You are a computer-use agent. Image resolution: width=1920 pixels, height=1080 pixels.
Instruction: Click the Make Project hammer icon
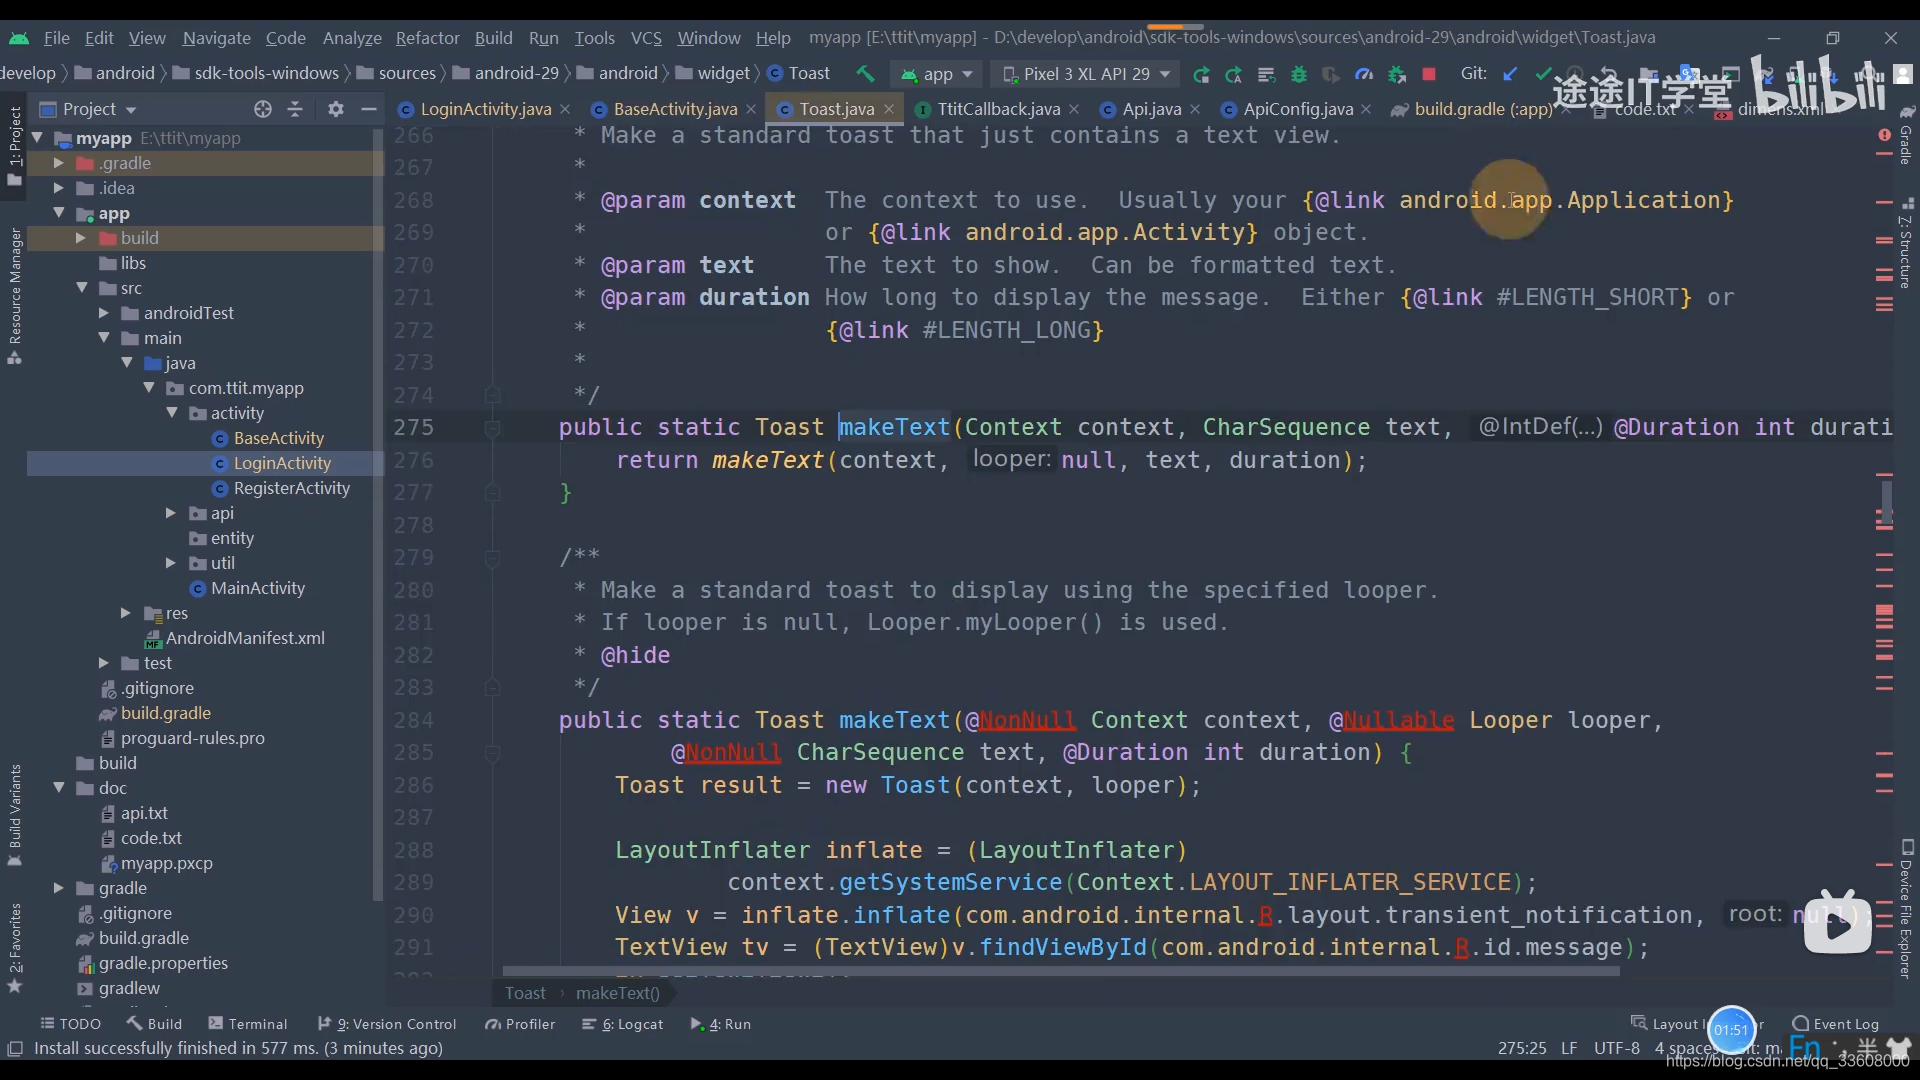click(865, 74)
